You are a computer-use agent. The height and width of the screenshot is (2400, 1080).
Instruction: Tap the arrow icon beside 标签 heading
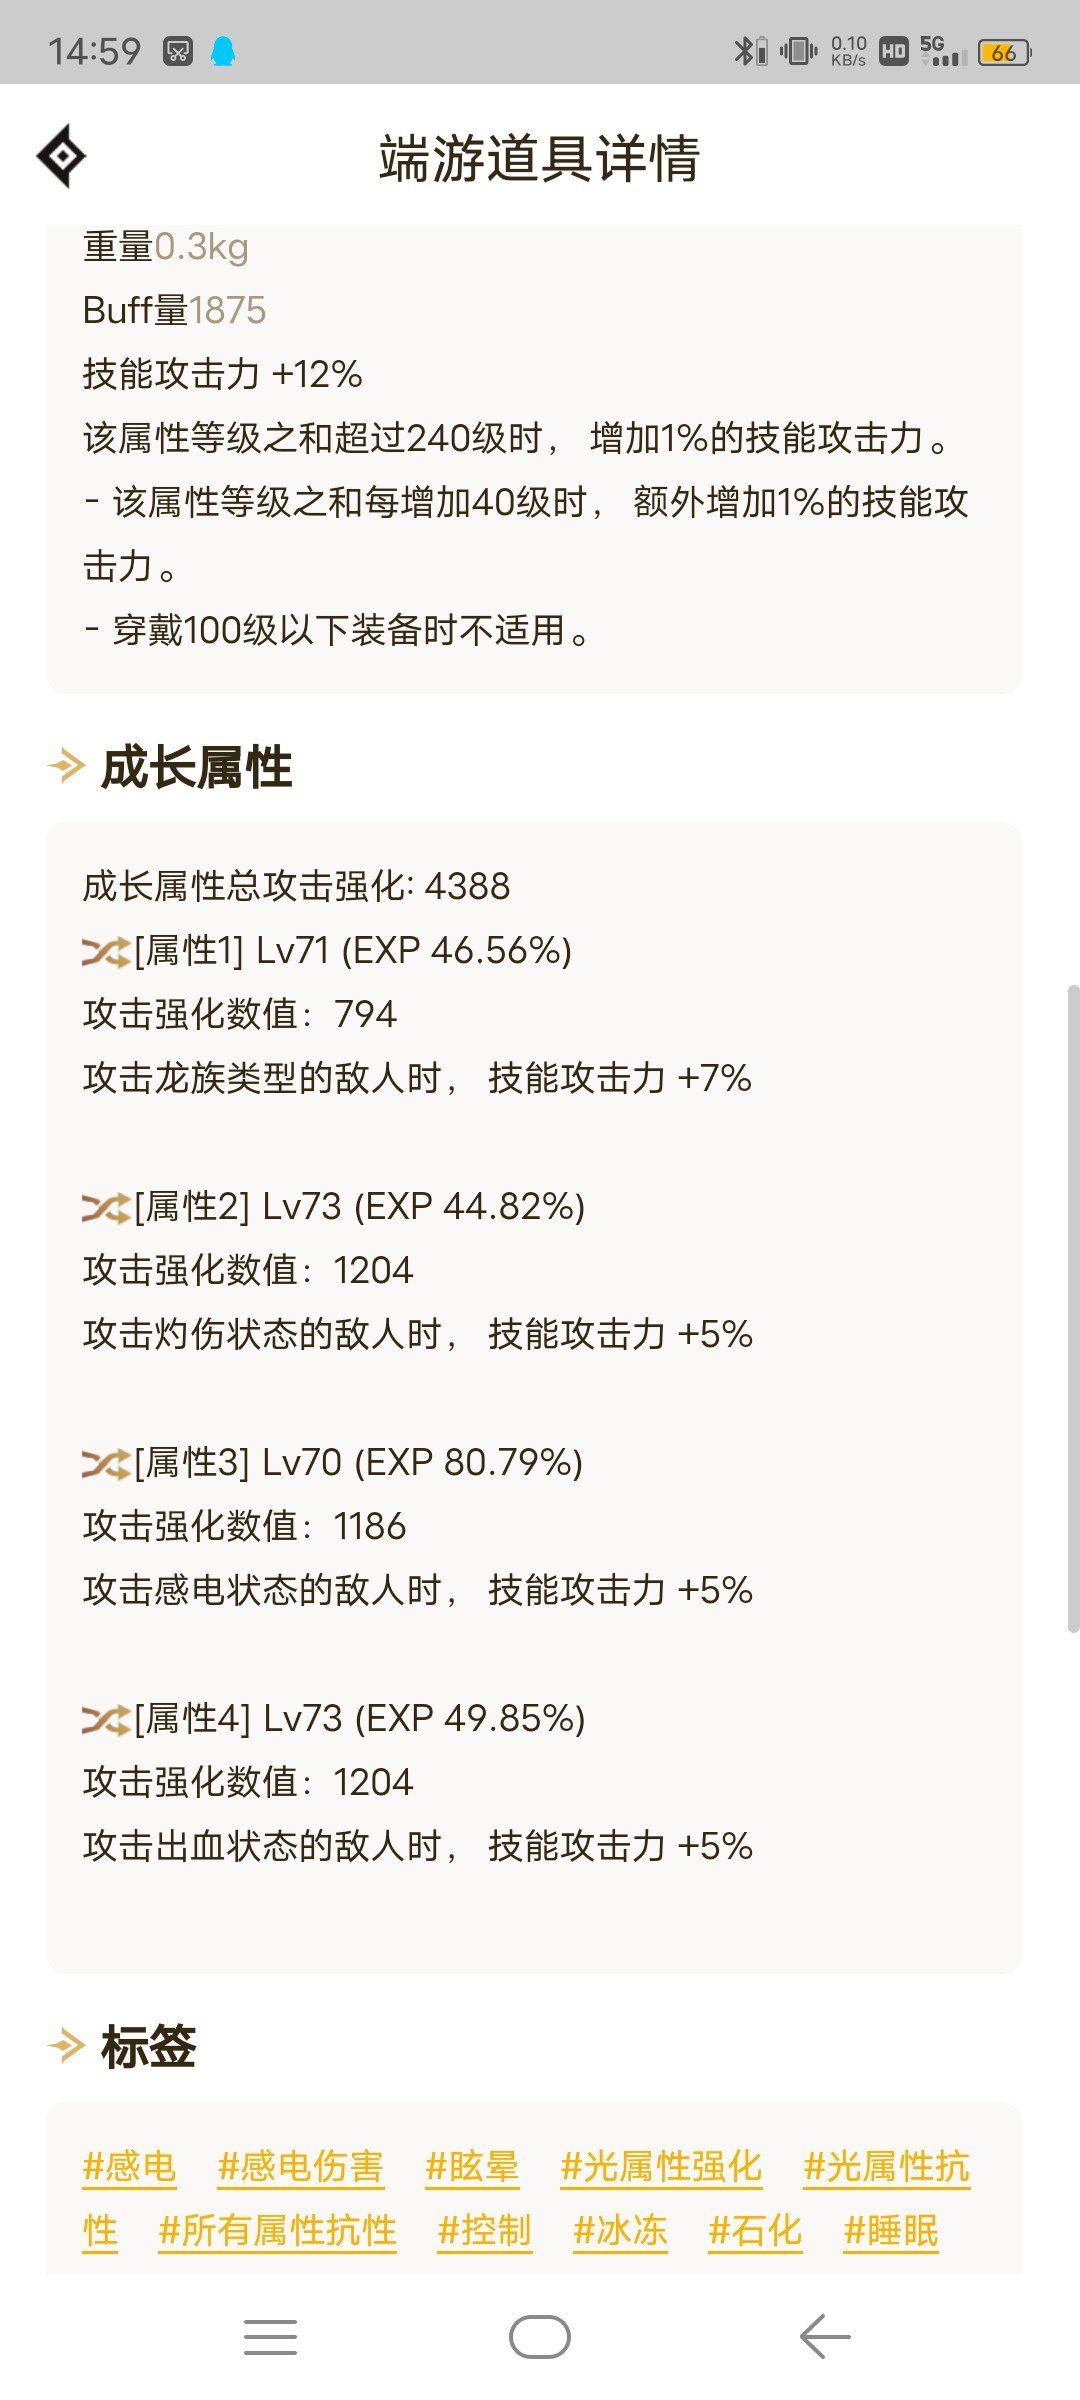66,2045
